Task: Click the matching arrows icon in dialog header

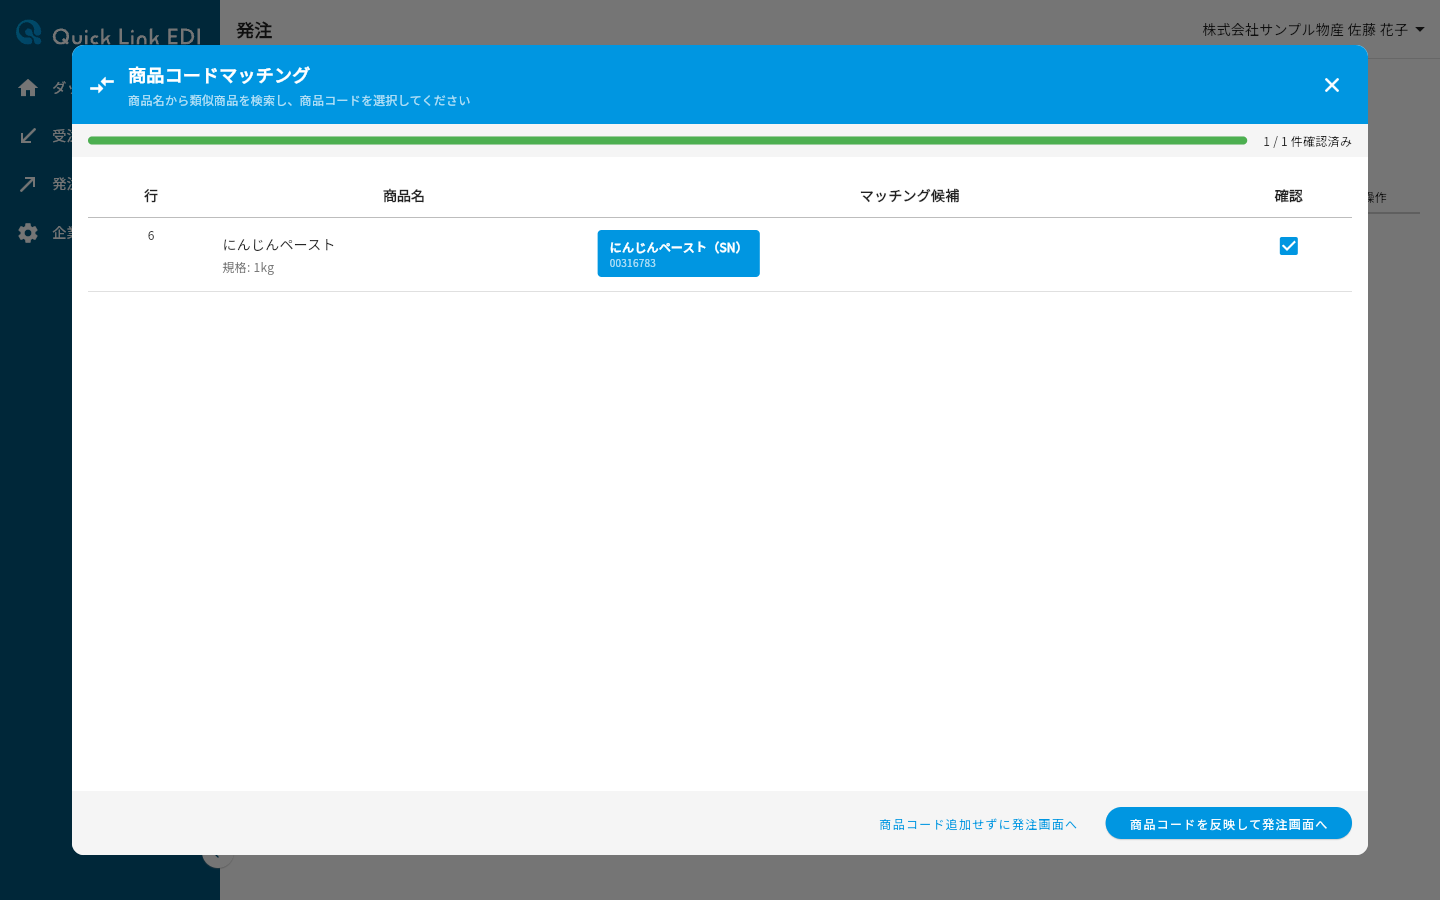Action: (x=102, y=85)
